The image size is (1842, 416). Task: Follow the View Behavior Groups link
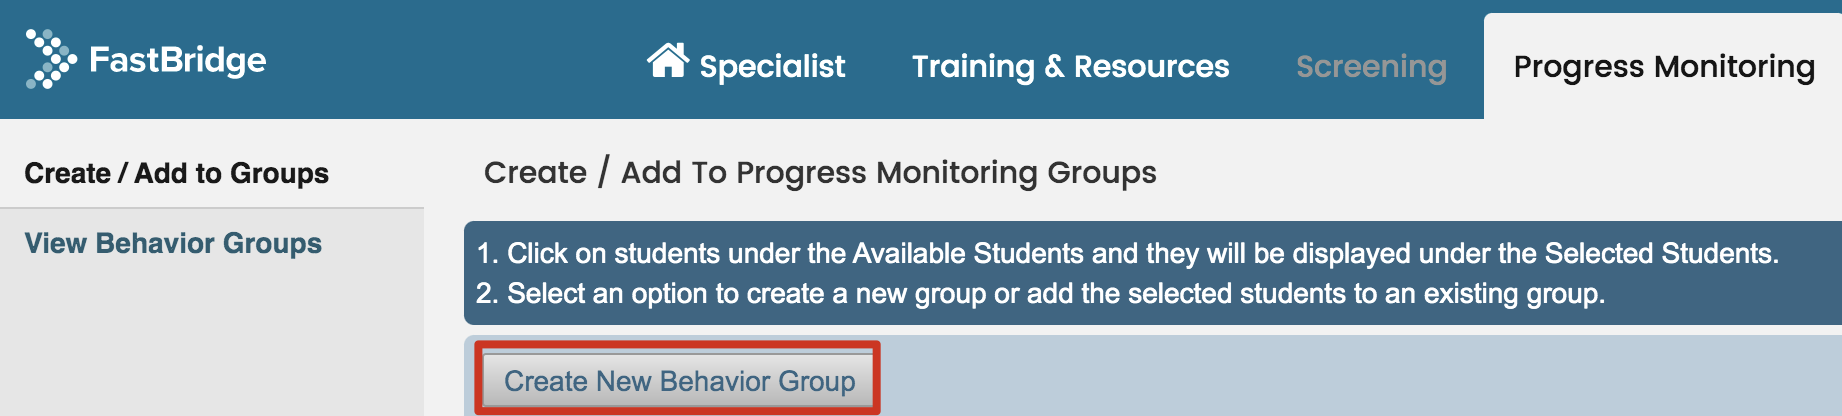point(173,243)
